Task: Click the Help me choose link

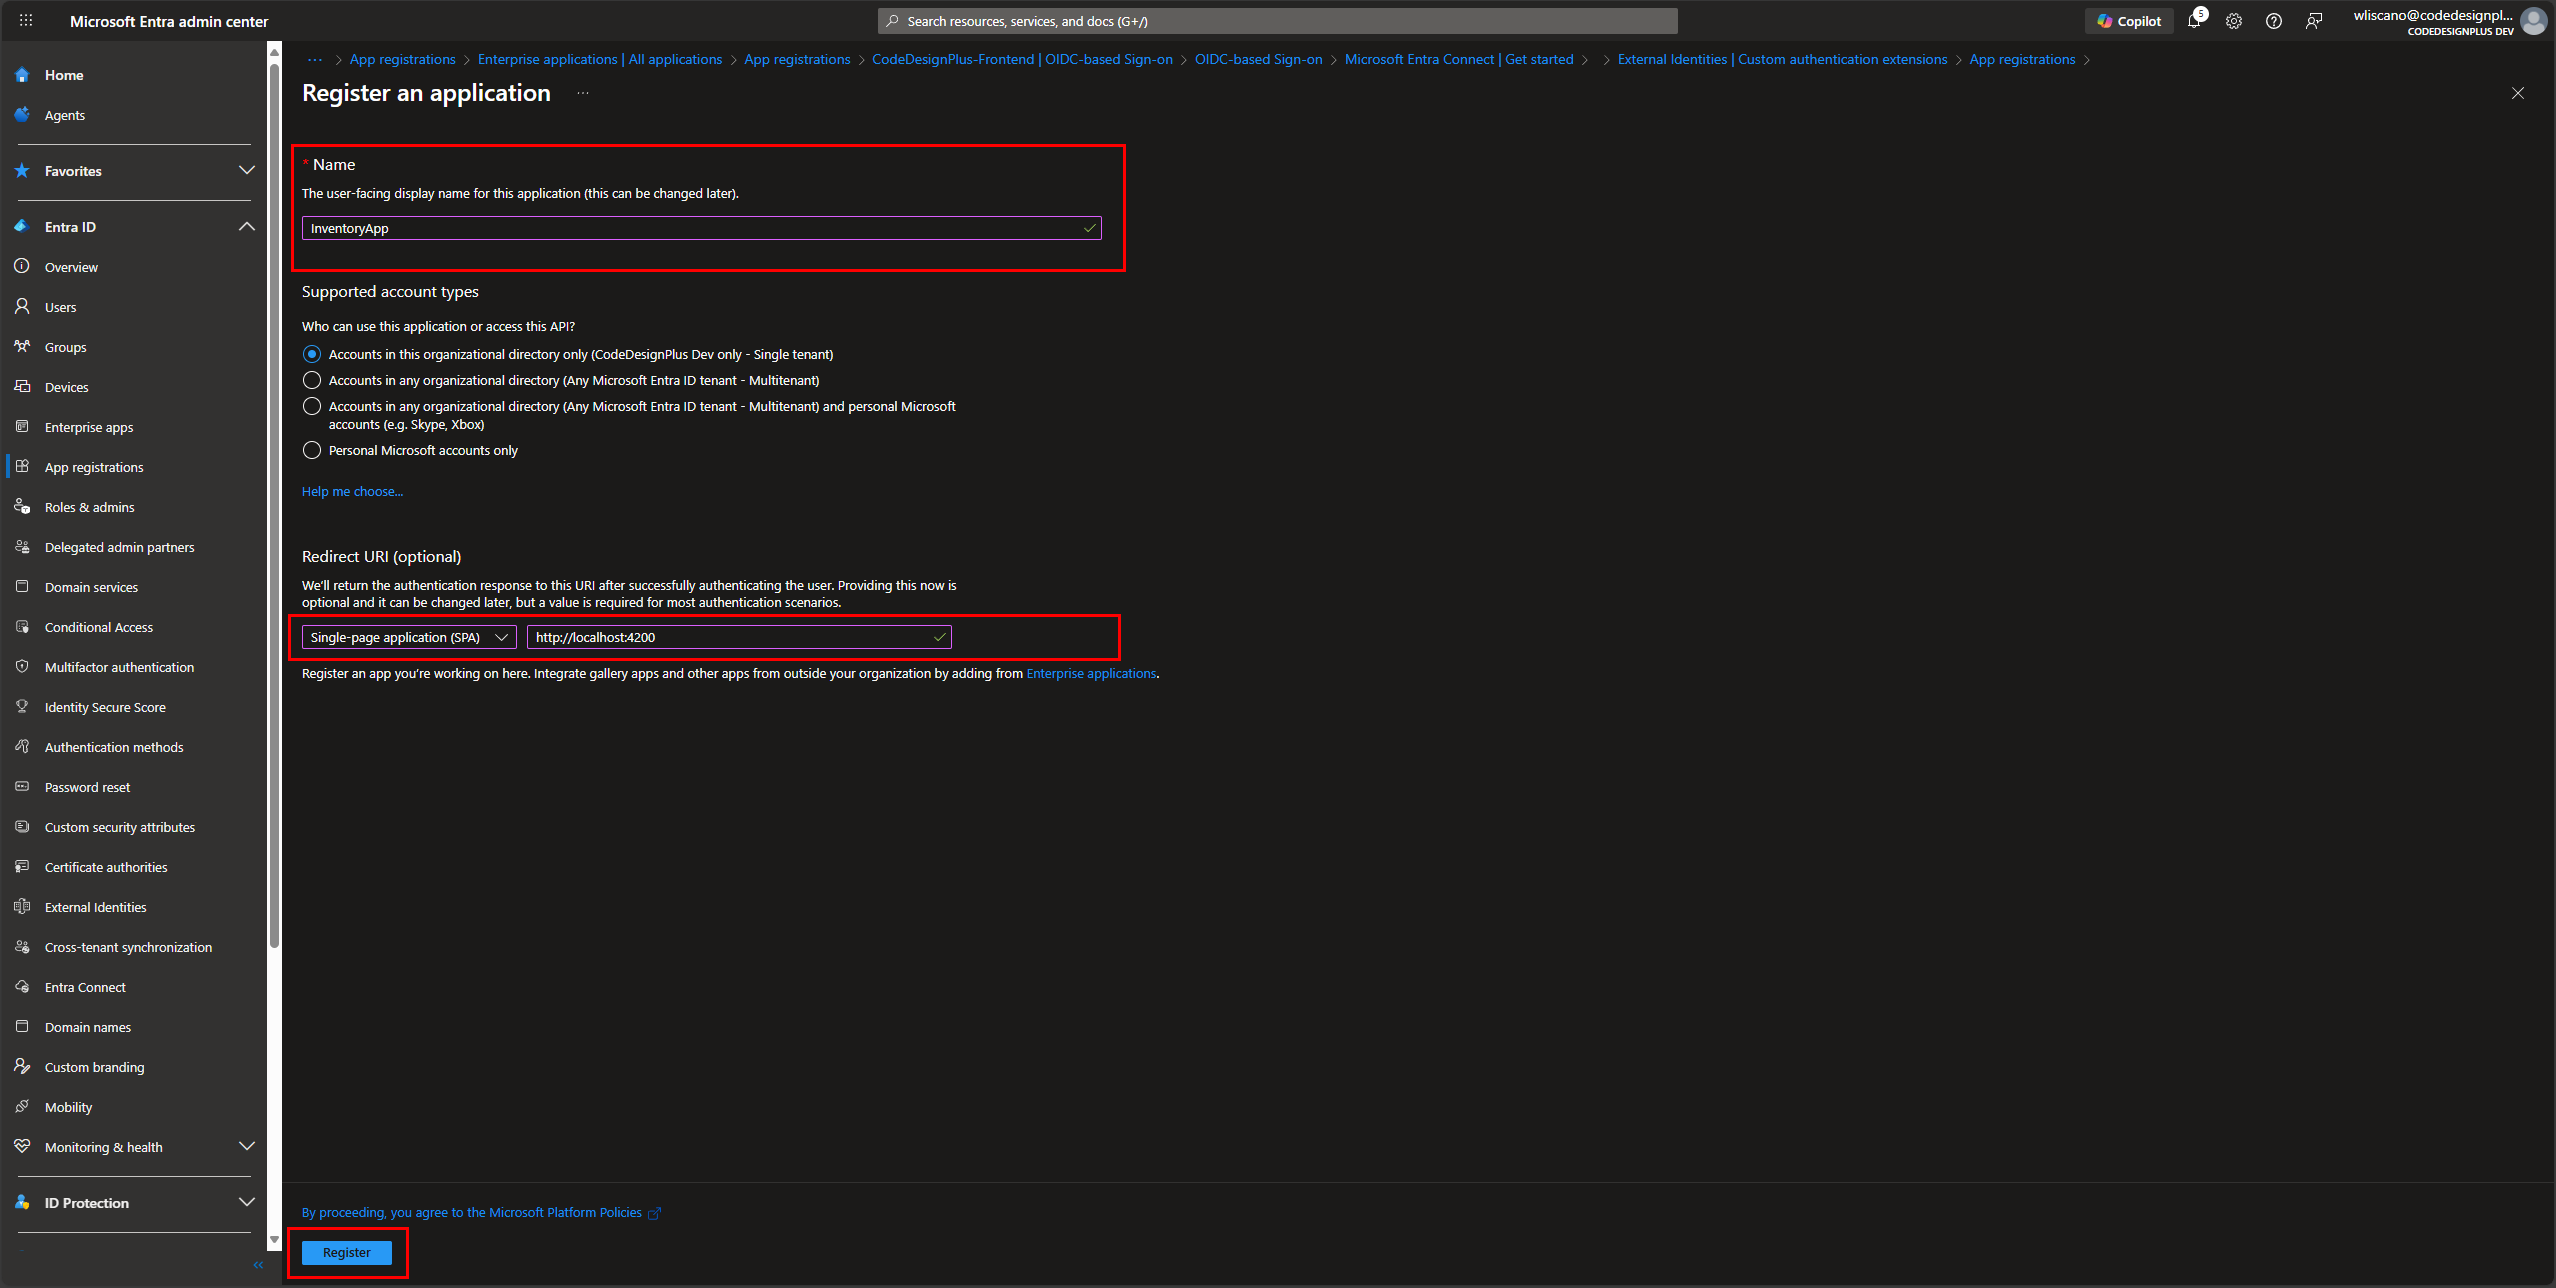Action: coord(352,491)
